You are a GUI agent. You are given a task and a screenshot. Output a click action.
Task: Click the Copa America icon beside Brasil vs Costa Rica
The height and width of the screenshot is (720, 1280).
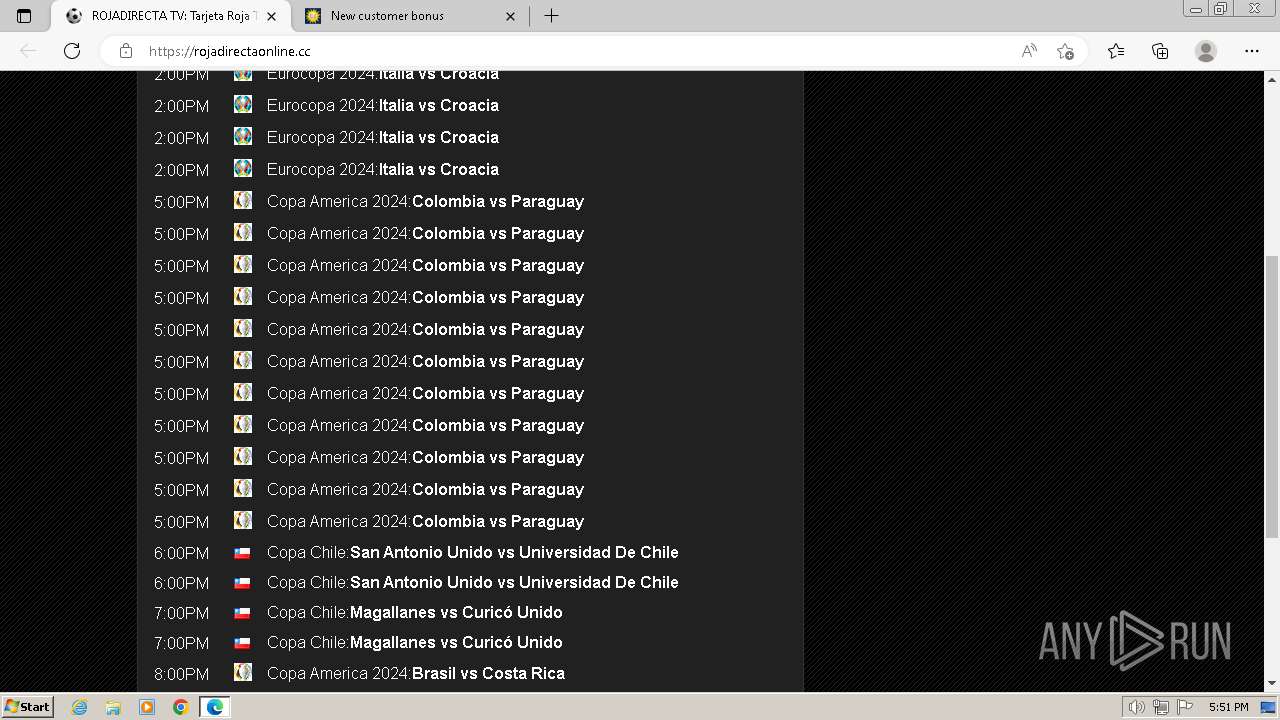(243, 672)
